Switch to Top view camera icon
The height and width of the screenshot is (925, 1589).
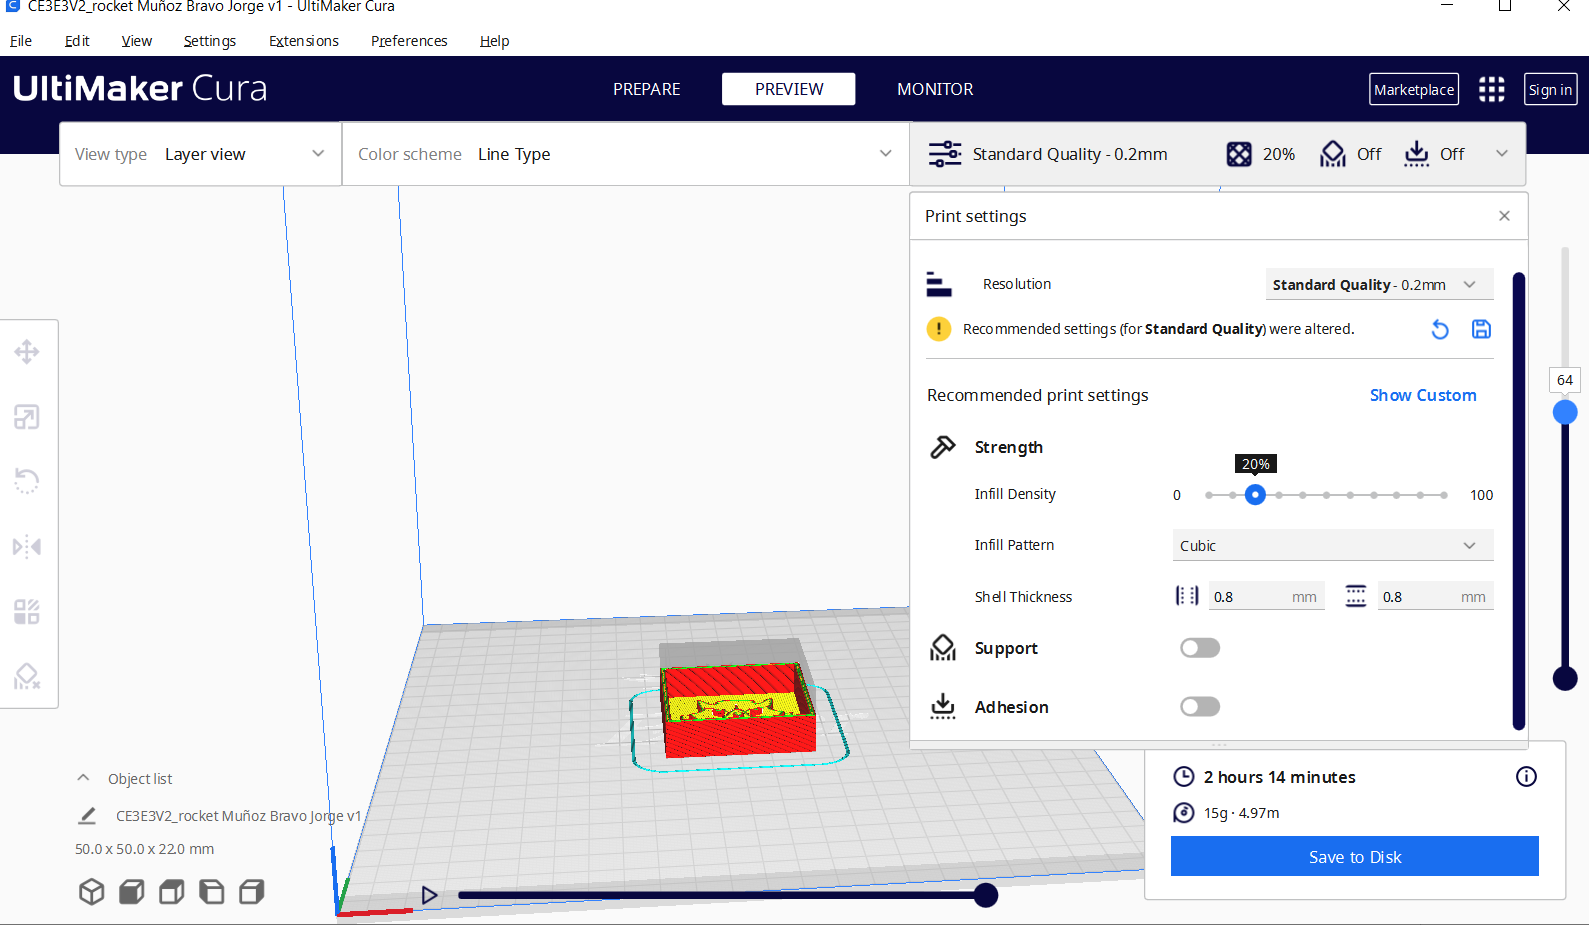[172, 891]
